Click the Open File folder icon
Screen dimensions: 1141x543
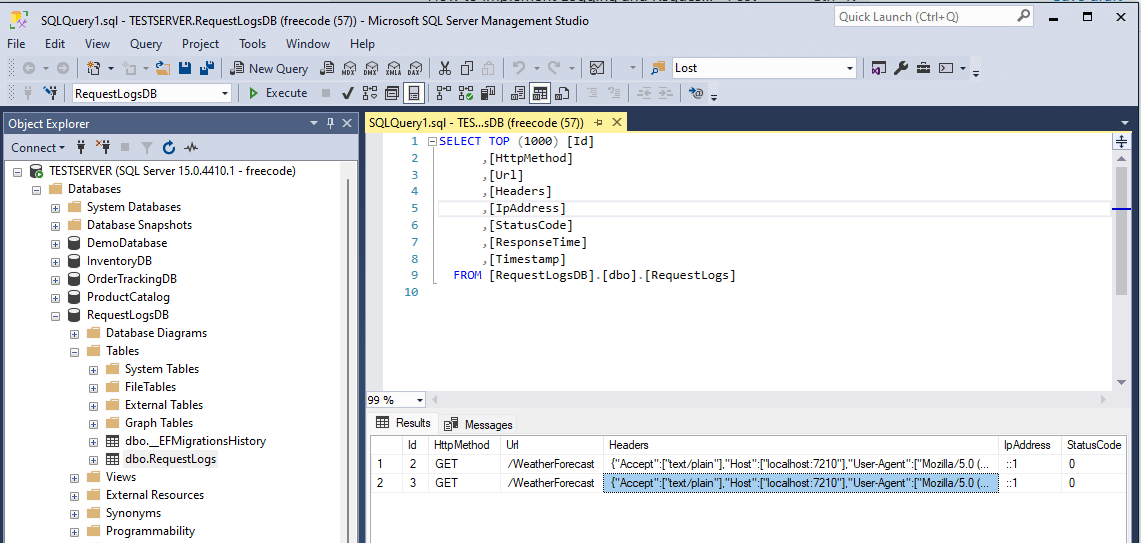pyautogui.click(x=163, y=68)
